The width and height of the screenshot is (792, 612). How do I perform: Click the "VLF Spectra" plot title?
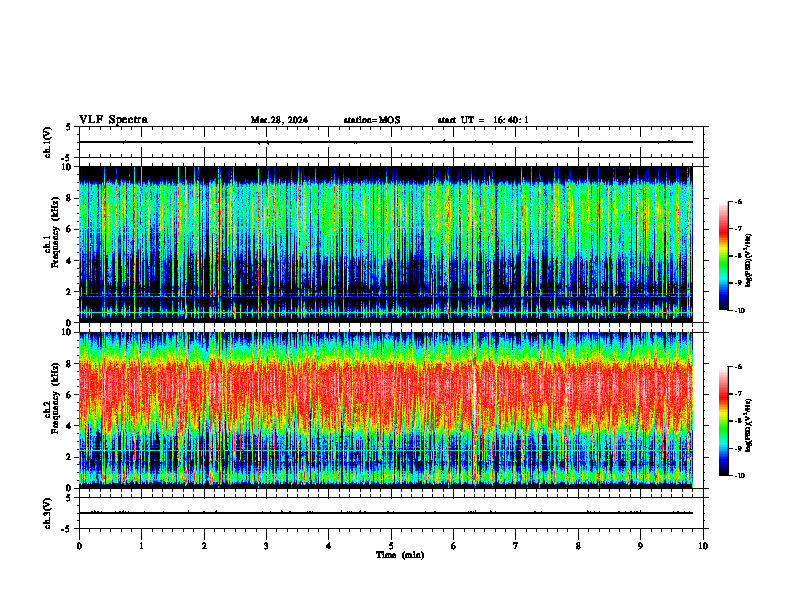[x=113, y=120]
